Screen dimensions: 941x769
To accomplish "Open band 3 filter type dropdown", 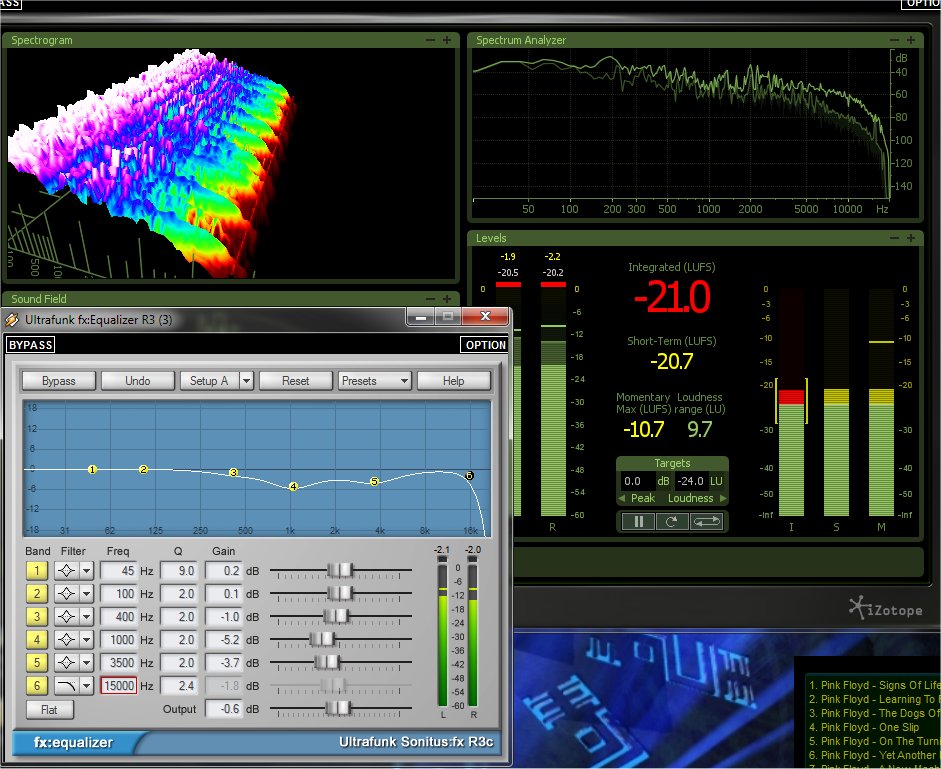I will (x=87, y=617).
